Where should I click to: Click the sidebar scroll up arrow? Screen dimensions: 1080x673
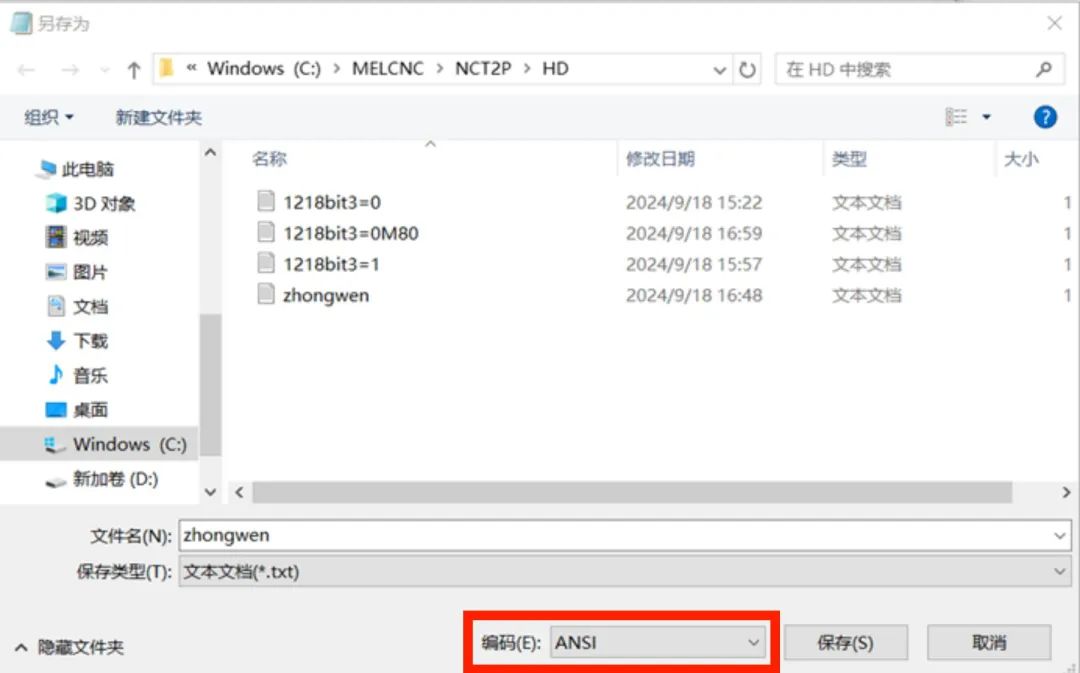(x=211, y=152)
